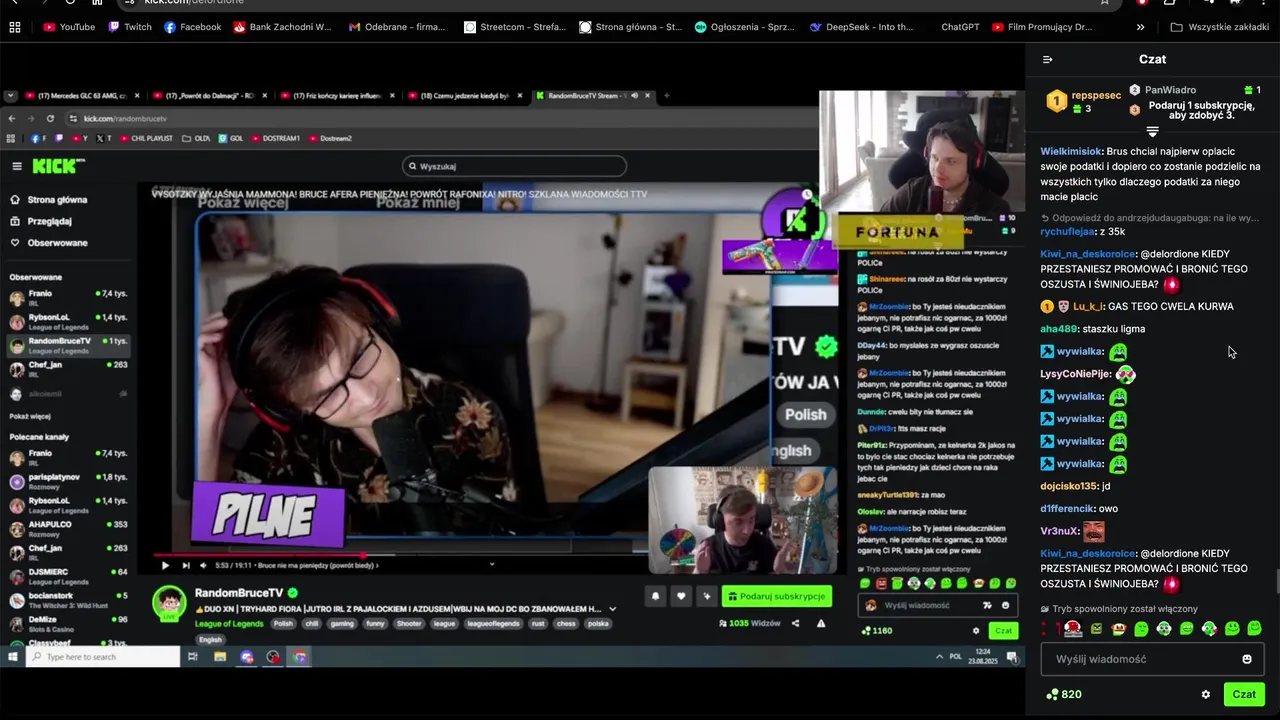Open the emoji picker in the message box
The image size is (1280, 720).
[x=1247, y=659]
